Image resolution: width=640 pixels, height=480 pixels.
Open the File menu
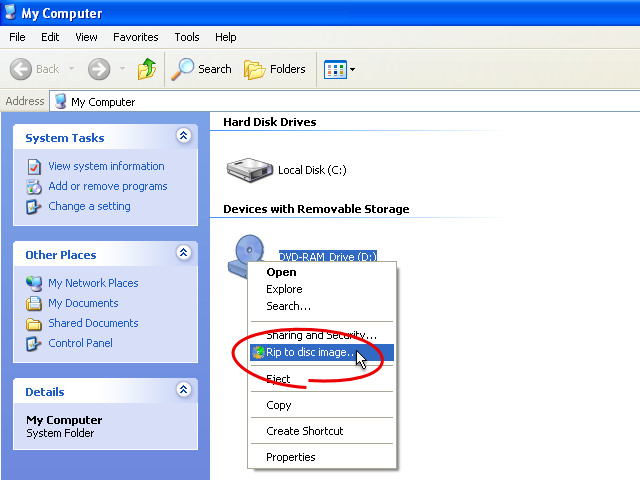coord(17,37)
